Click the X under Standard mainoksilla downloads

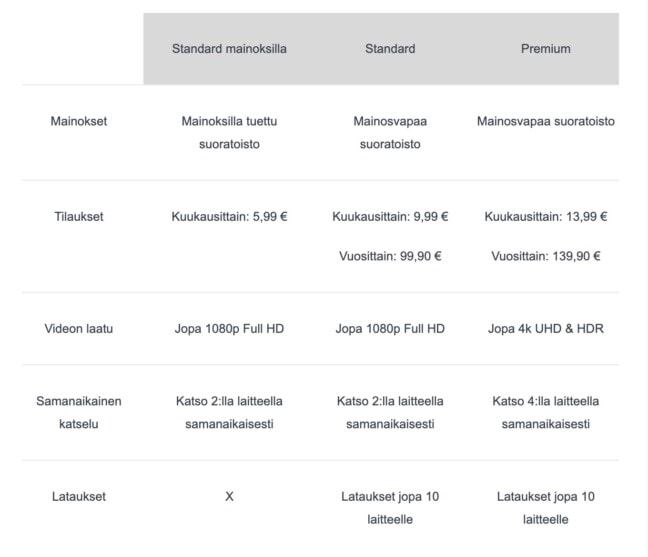pos(229,496)
